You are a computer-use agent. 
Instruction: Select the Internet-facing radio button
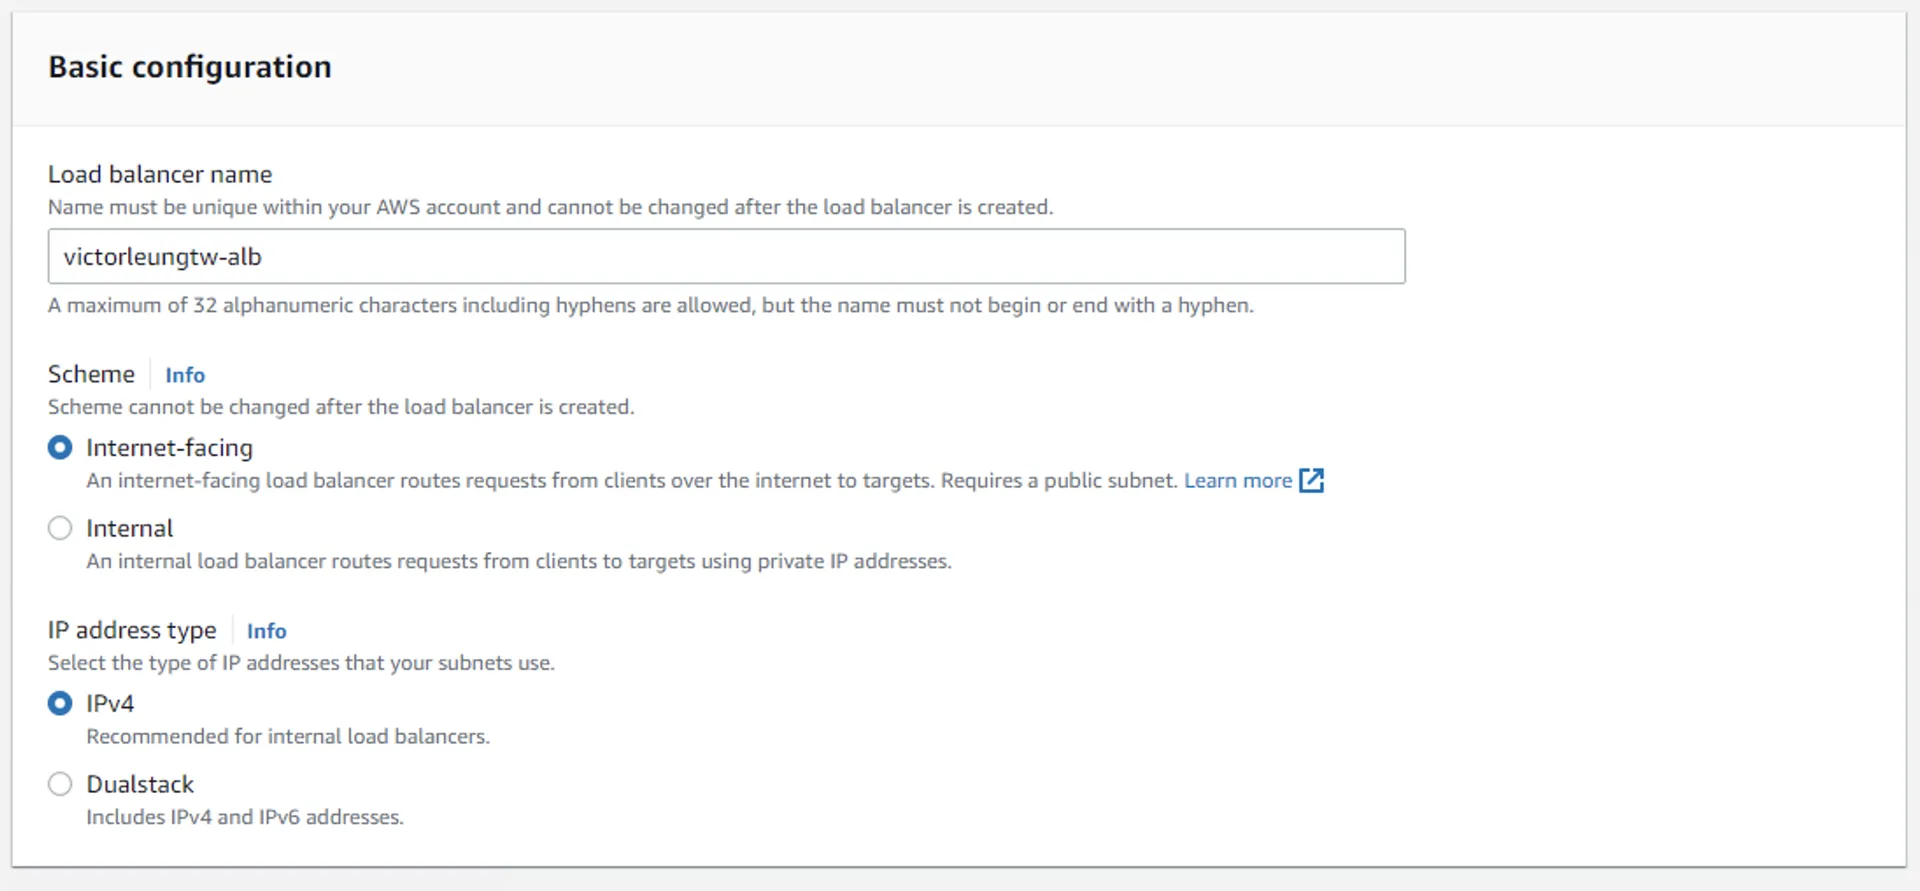(x=60, y=448)
